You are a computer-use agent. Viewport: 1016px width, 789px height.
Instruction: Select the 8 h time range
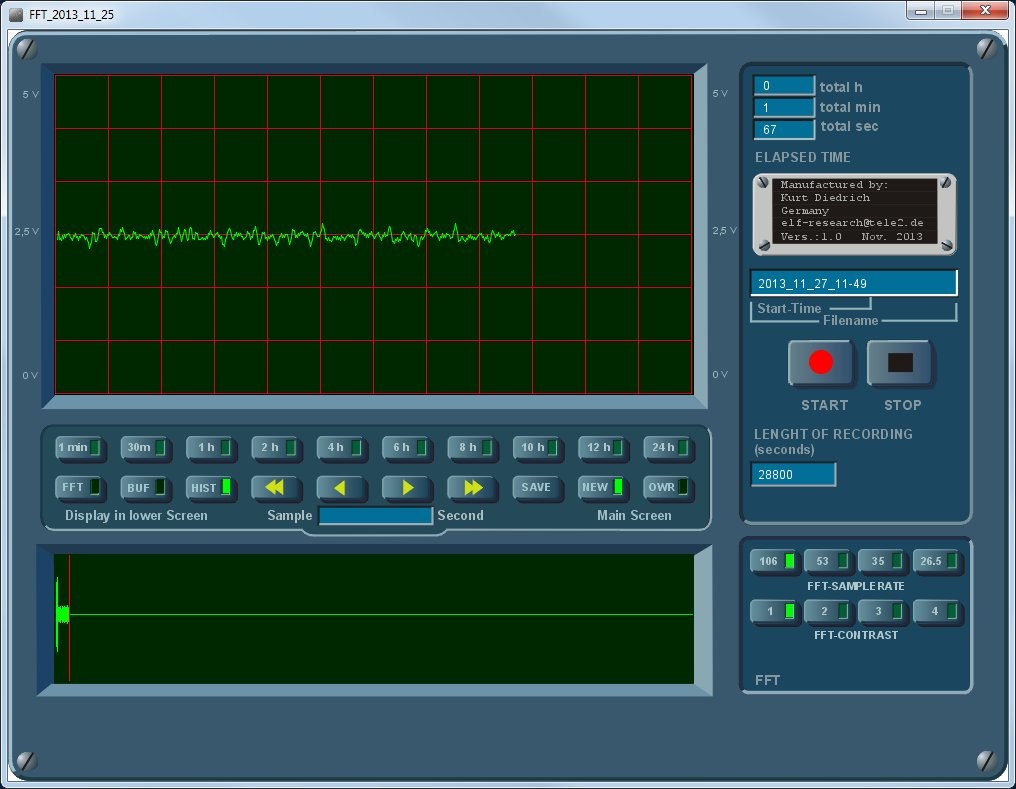coord(471,448)
